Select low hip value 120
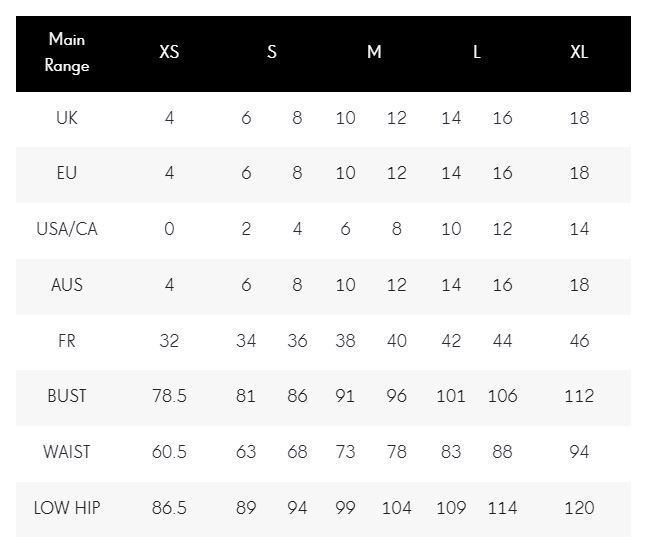Viewport: 647px width, 548px height. 578,508
